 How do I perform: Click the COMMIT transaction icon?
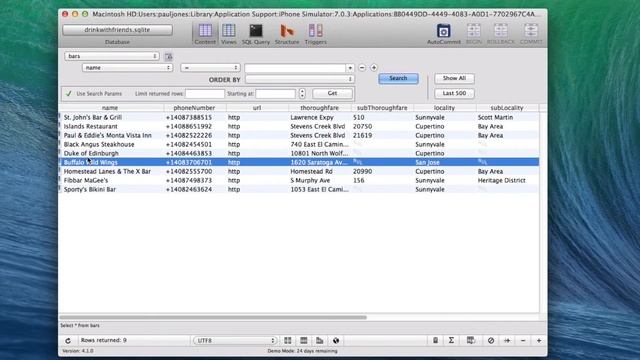click(x=531, y=34)
